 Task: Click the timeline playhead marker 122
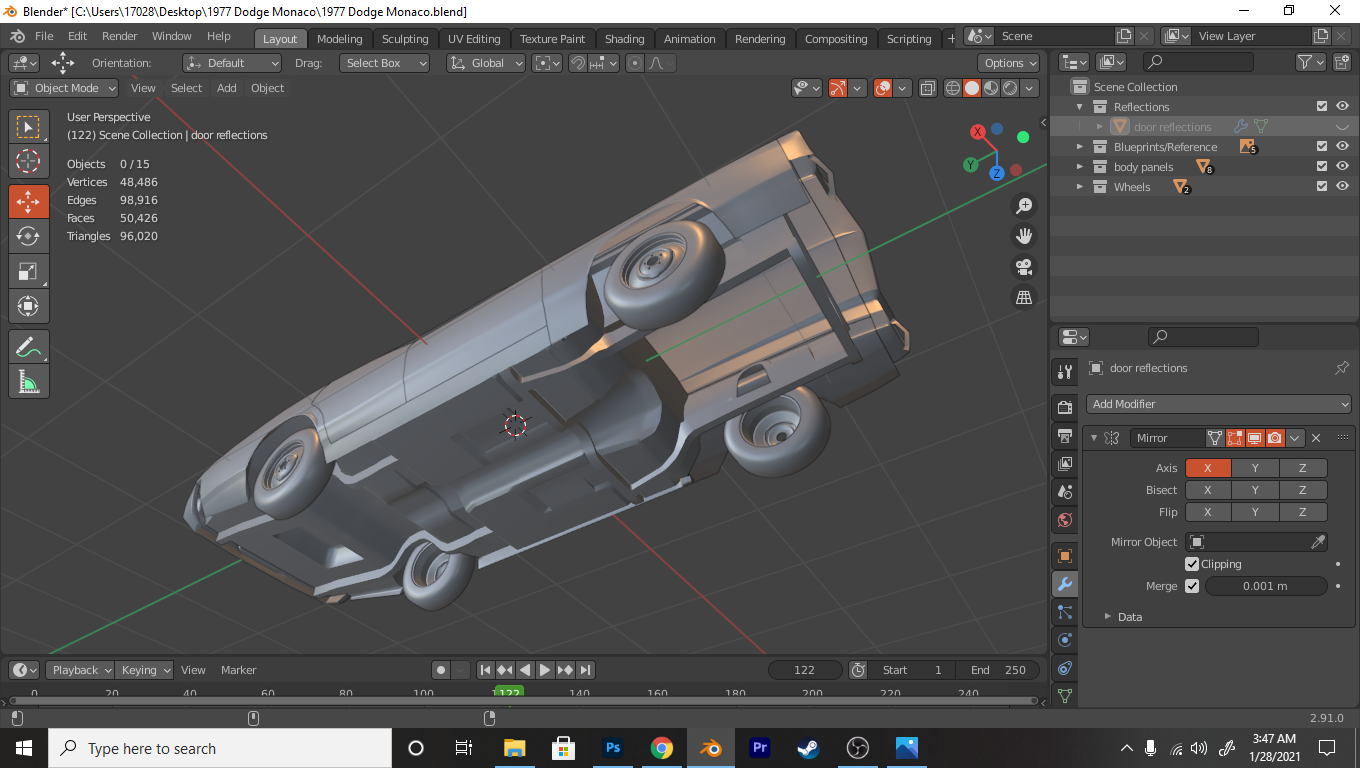pyautogui.click(x=509, y=692)
